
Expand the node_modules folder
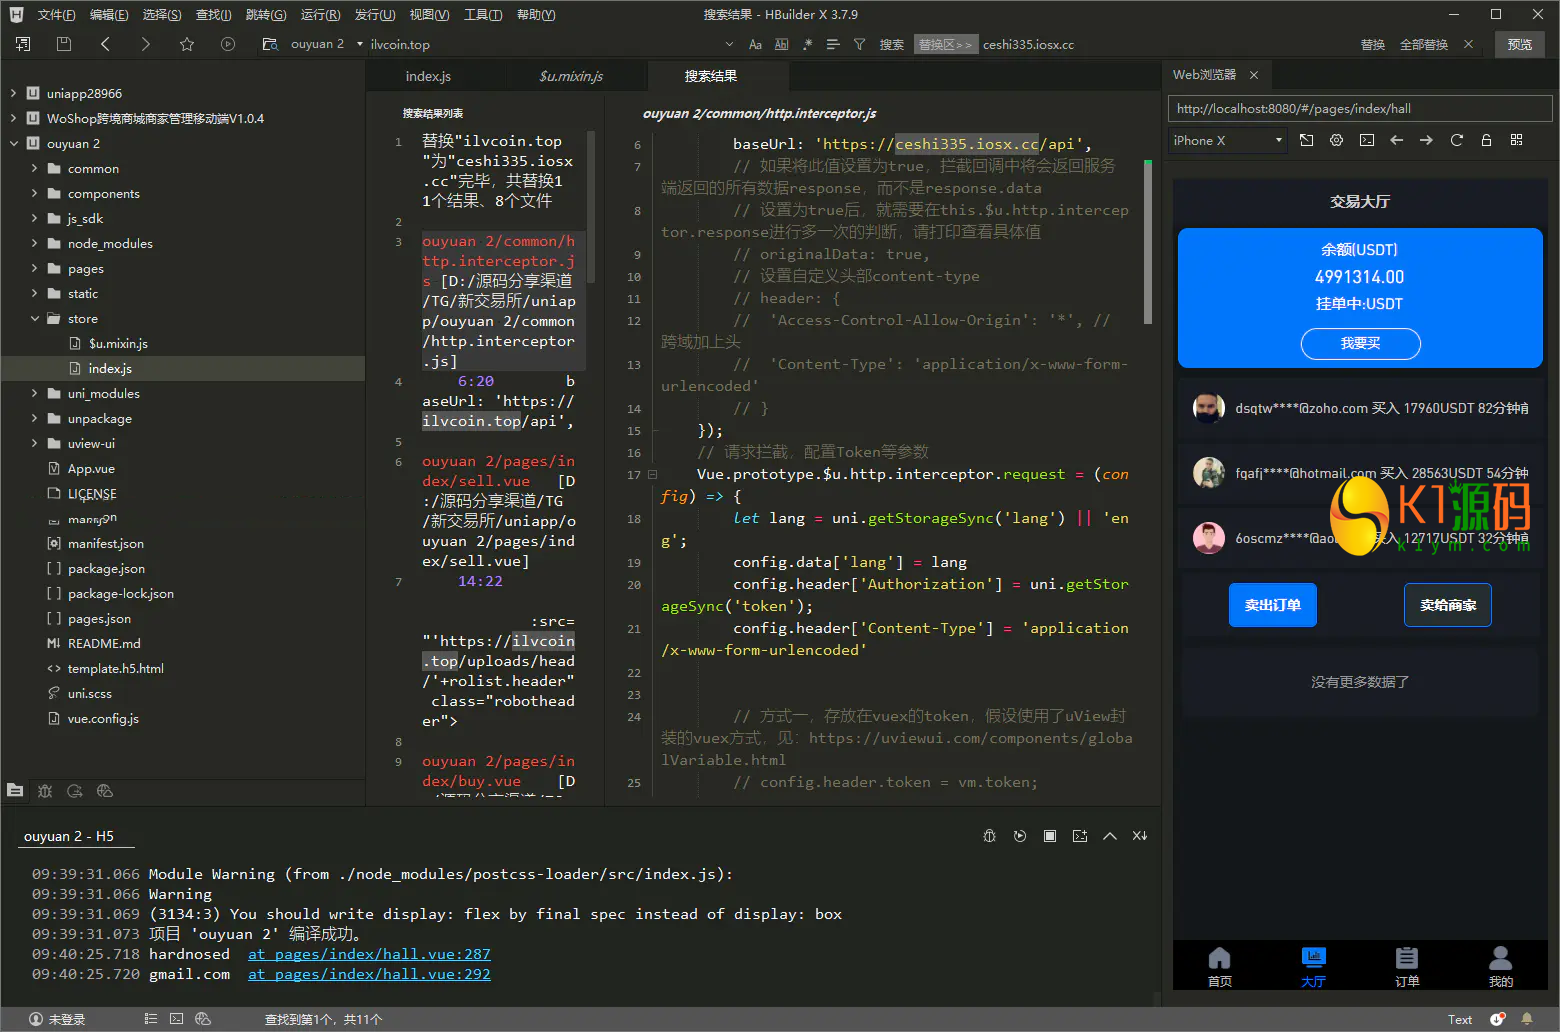34,244
